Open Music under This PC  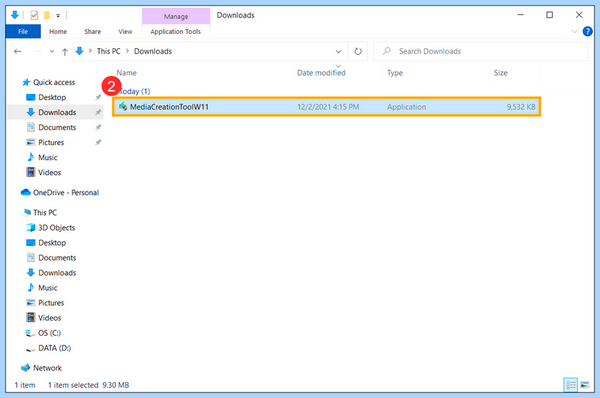click(47, 288)
